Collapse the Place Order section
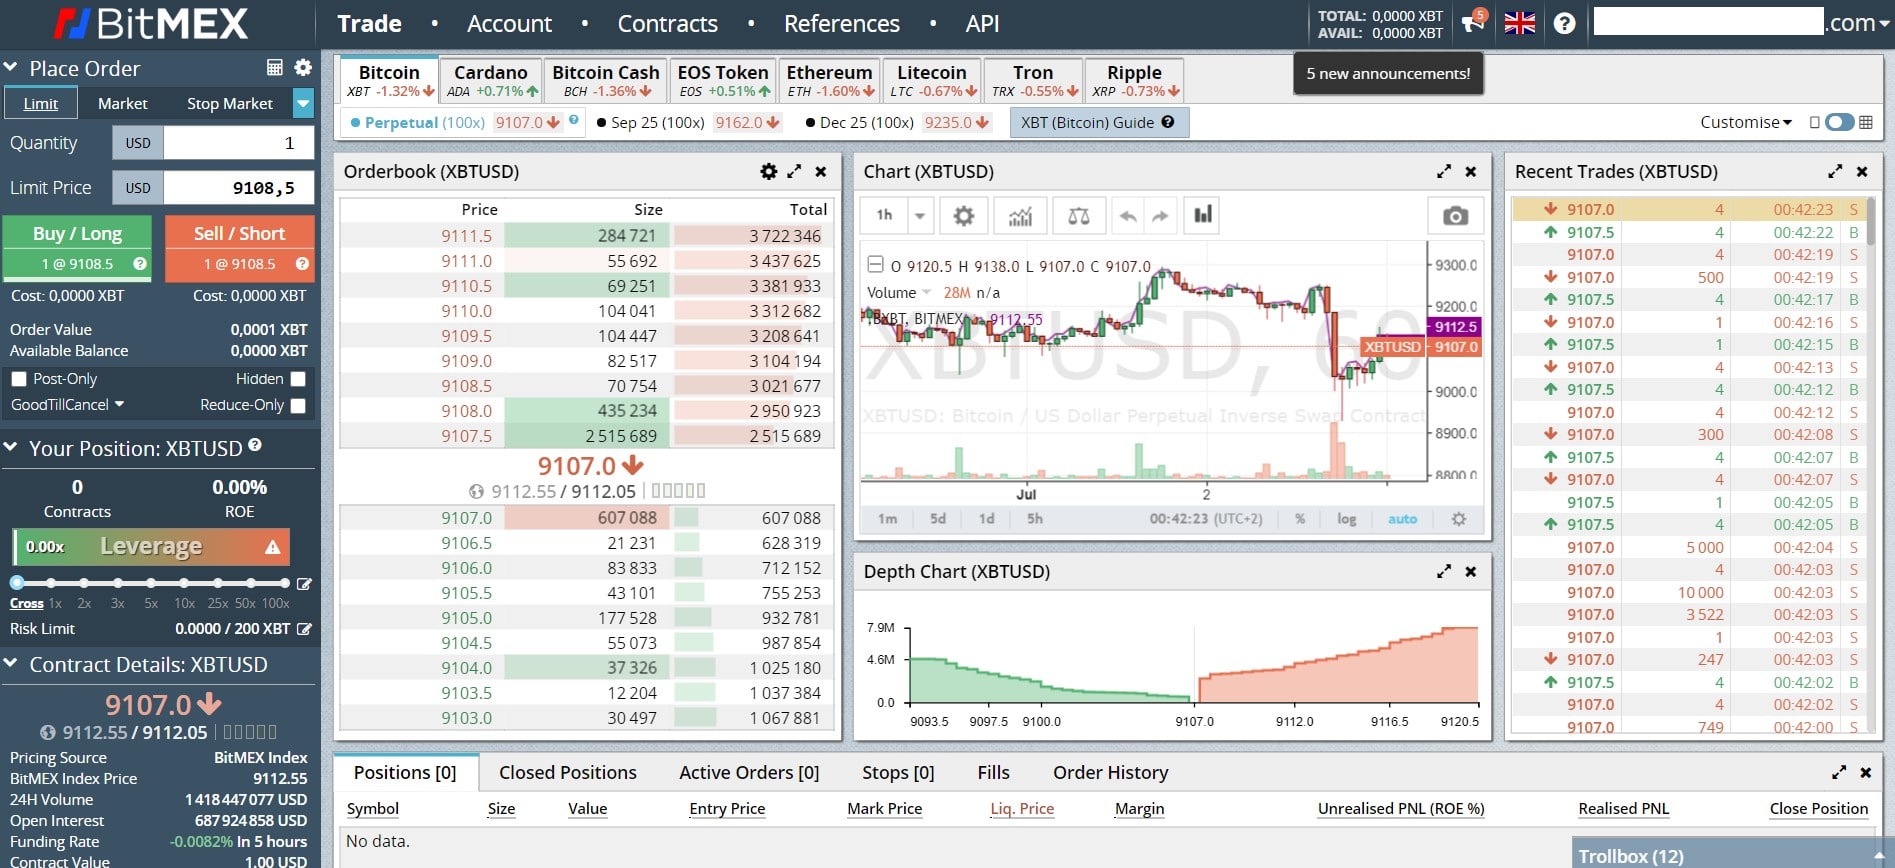 tap(11, 67)
